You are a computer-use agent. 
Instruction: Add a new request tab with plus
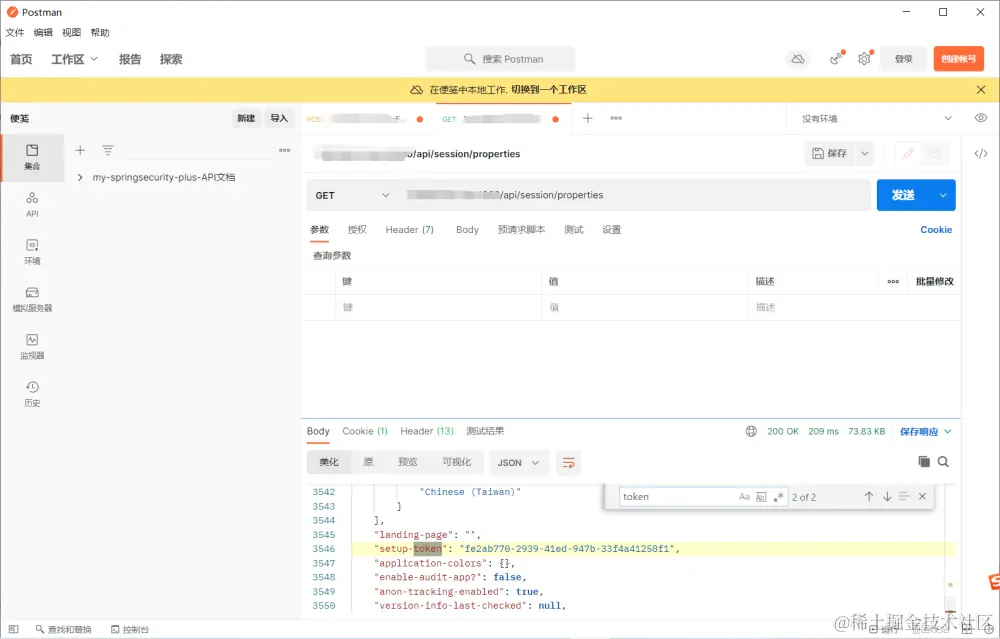587,118
